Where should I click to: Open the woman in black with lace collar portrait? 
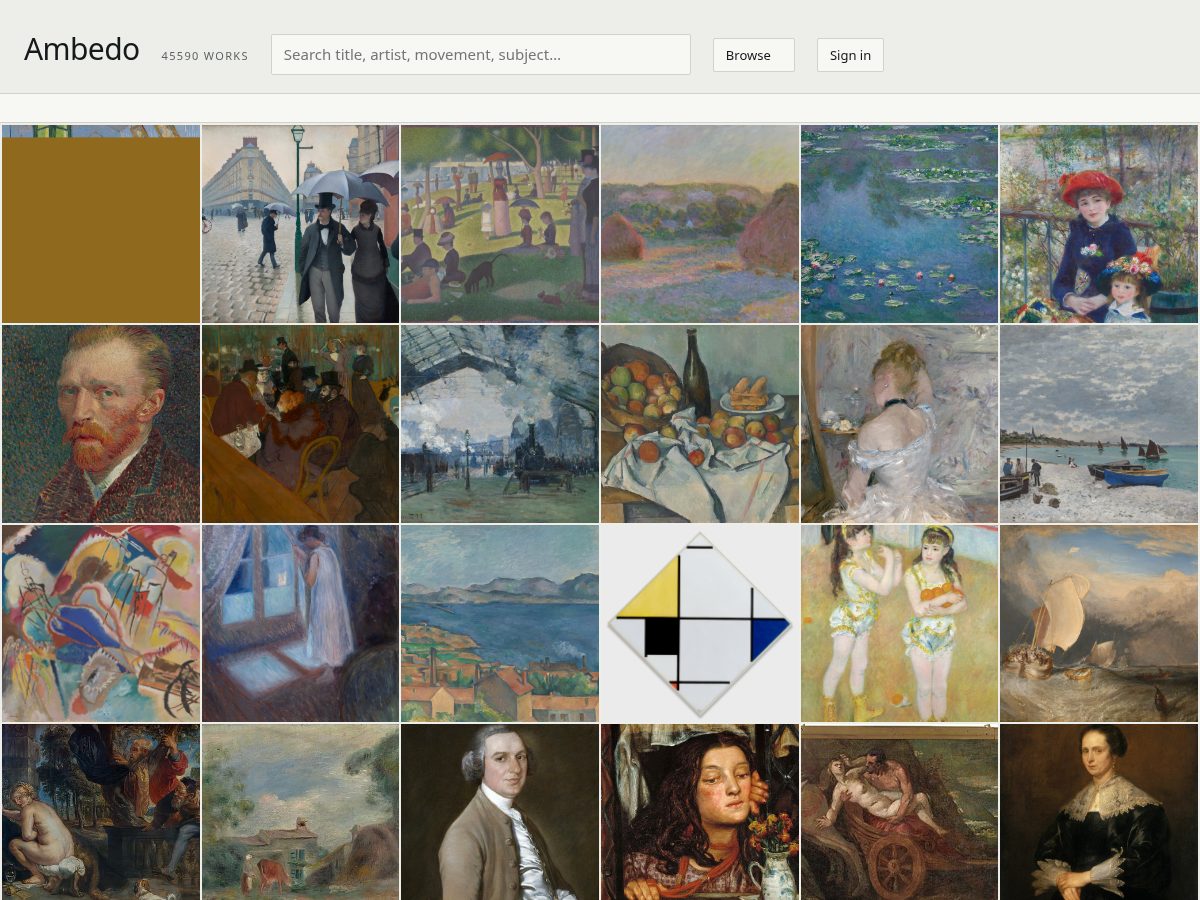click(x=1099, y=812)
